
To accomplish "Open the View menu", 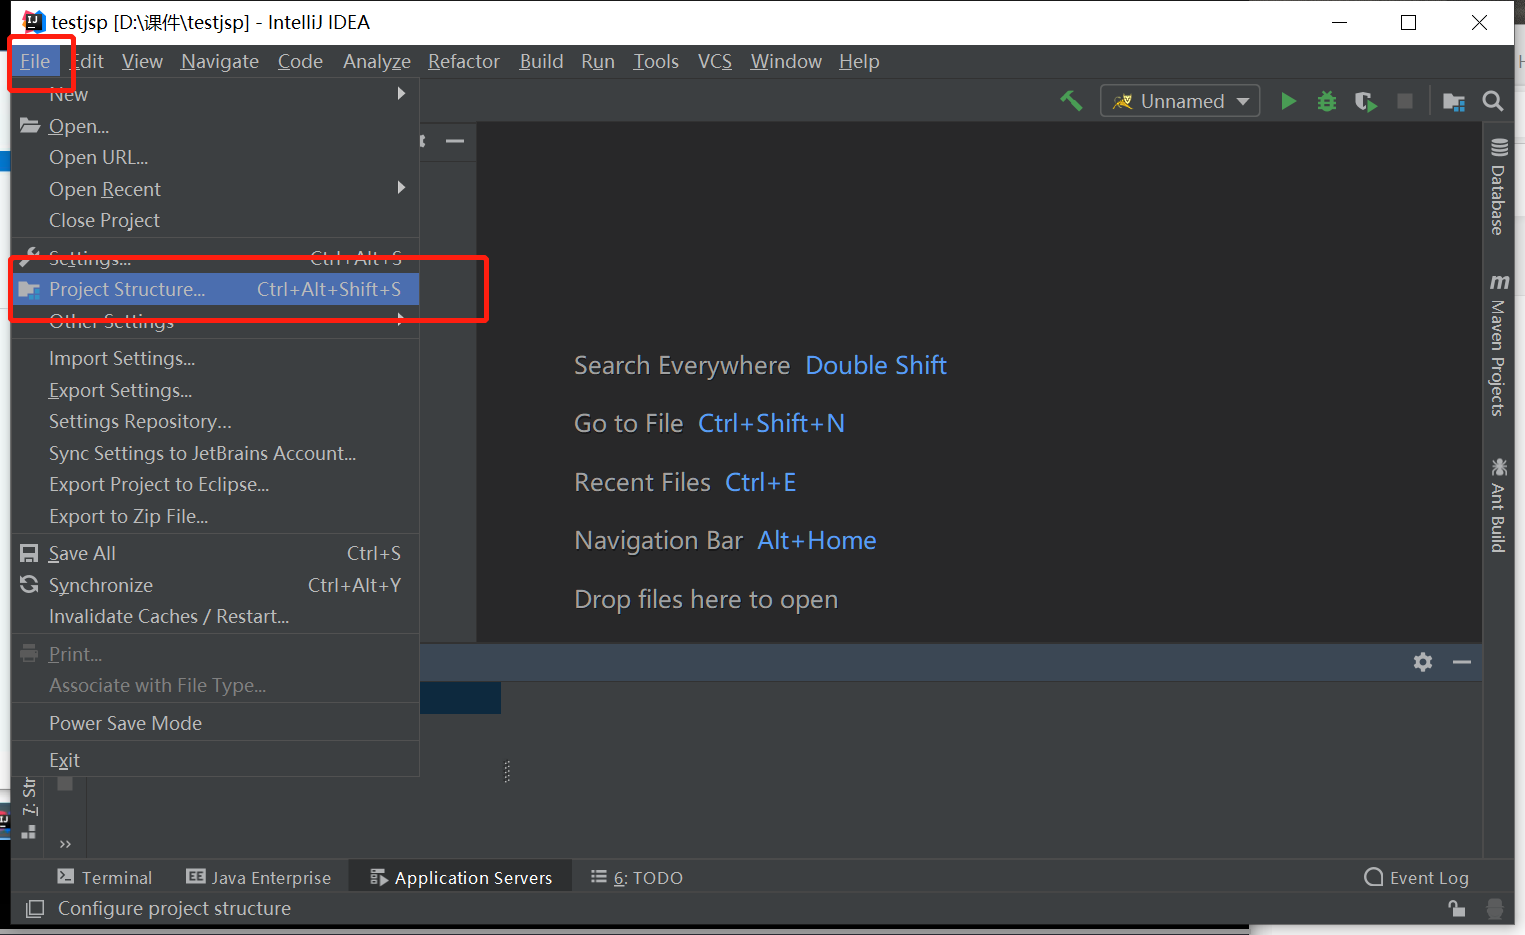I will pos(142,61).
